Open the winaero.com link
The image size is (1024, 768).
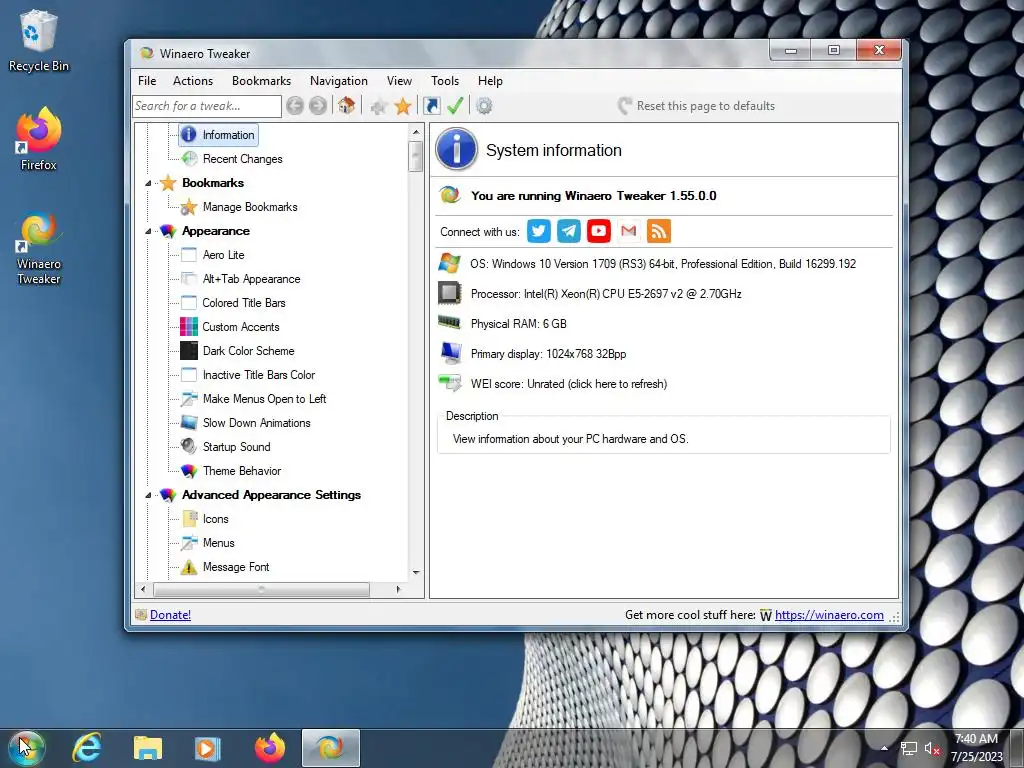click(829, 615)
